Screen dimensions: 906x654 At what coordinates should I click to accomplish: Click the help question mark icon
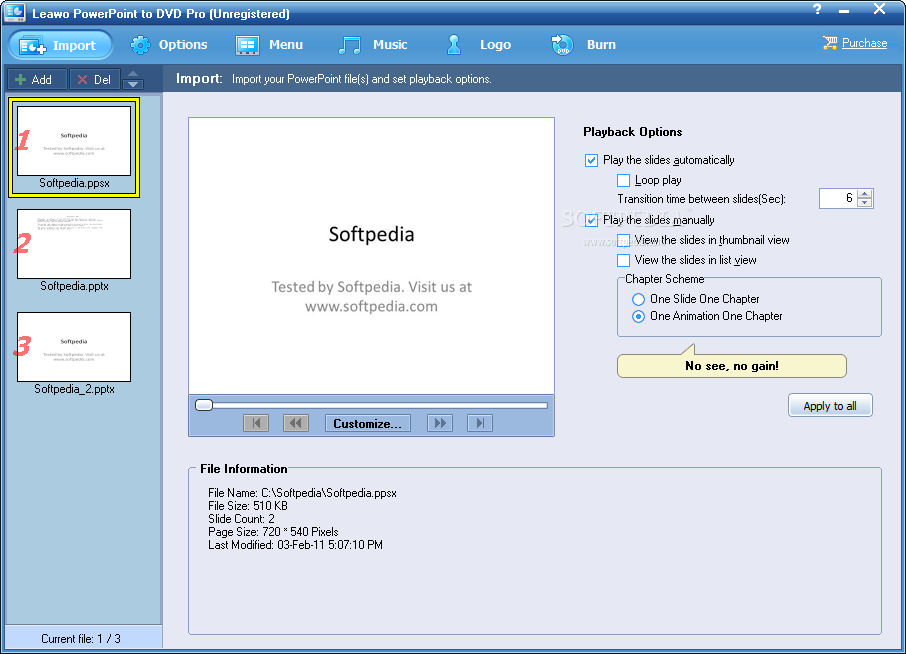817,9
